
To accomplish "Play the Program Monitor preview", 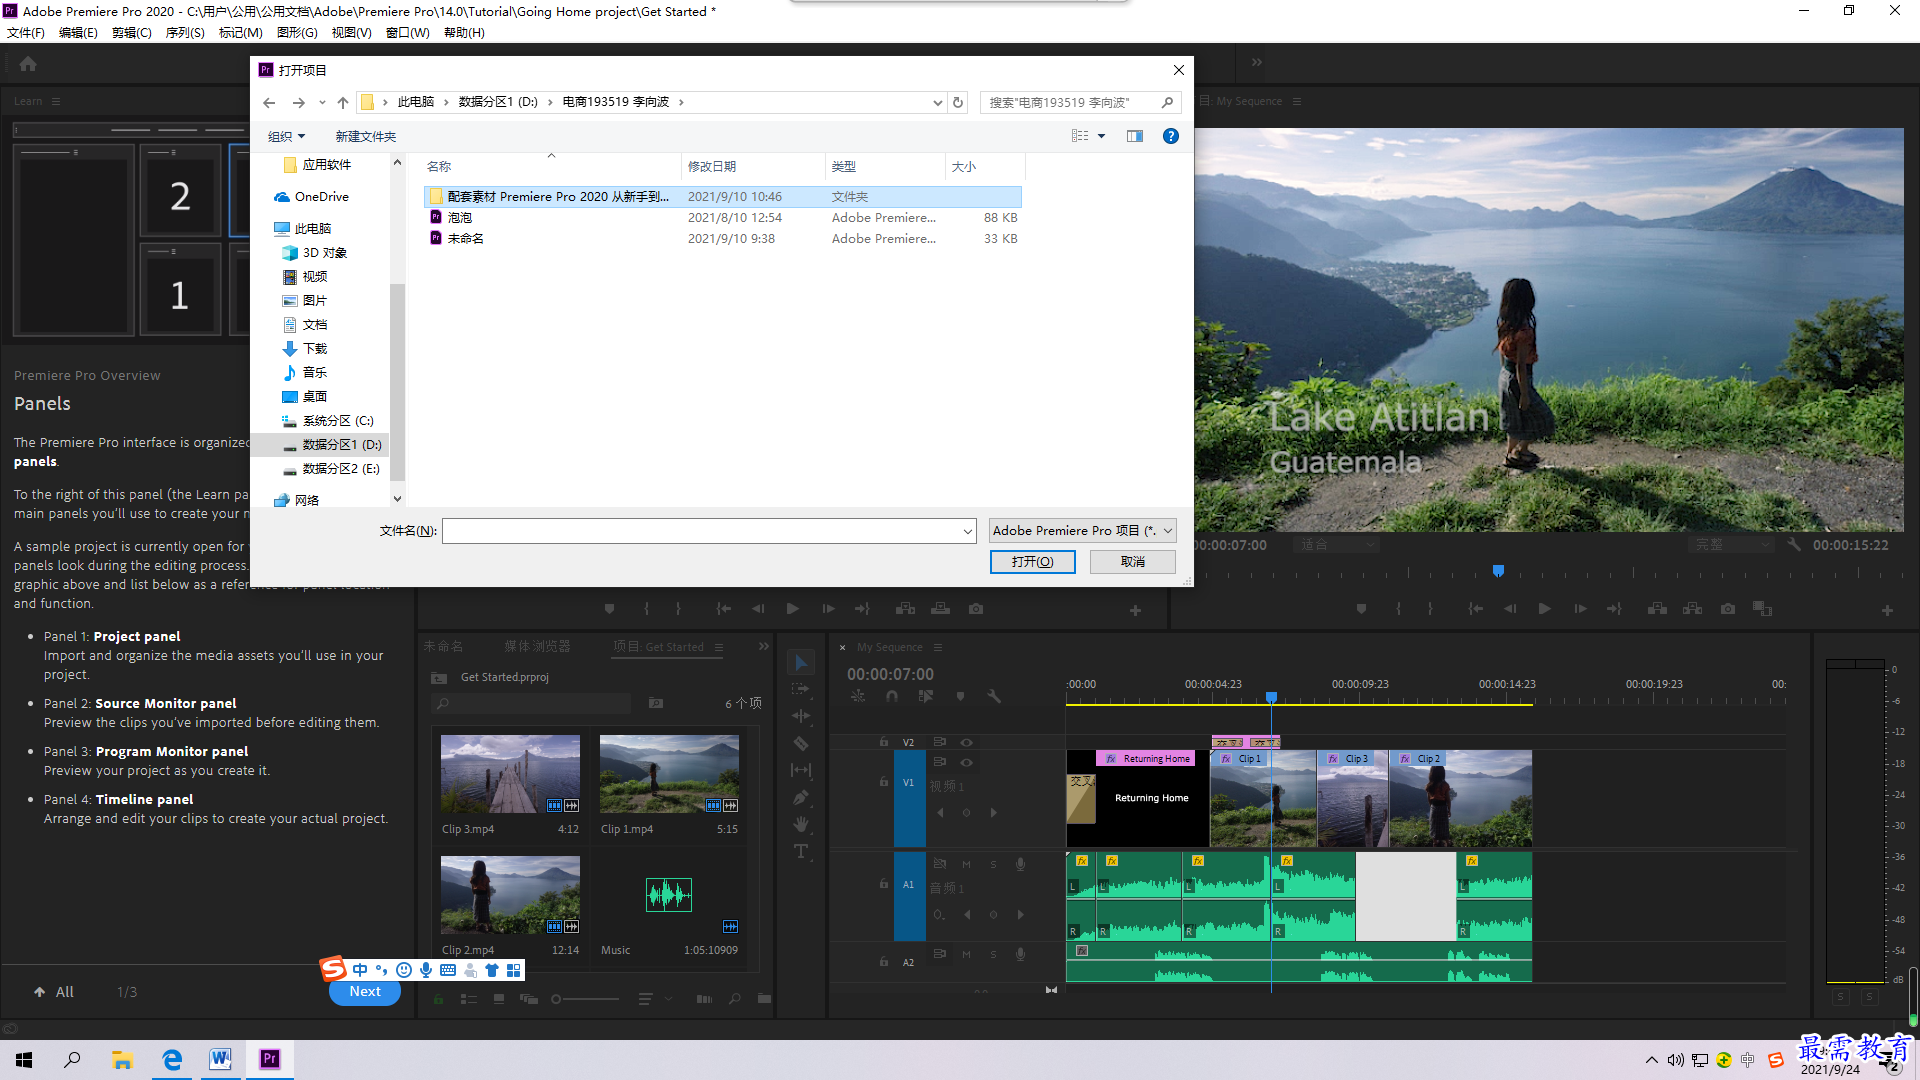I will point(1544,609).
